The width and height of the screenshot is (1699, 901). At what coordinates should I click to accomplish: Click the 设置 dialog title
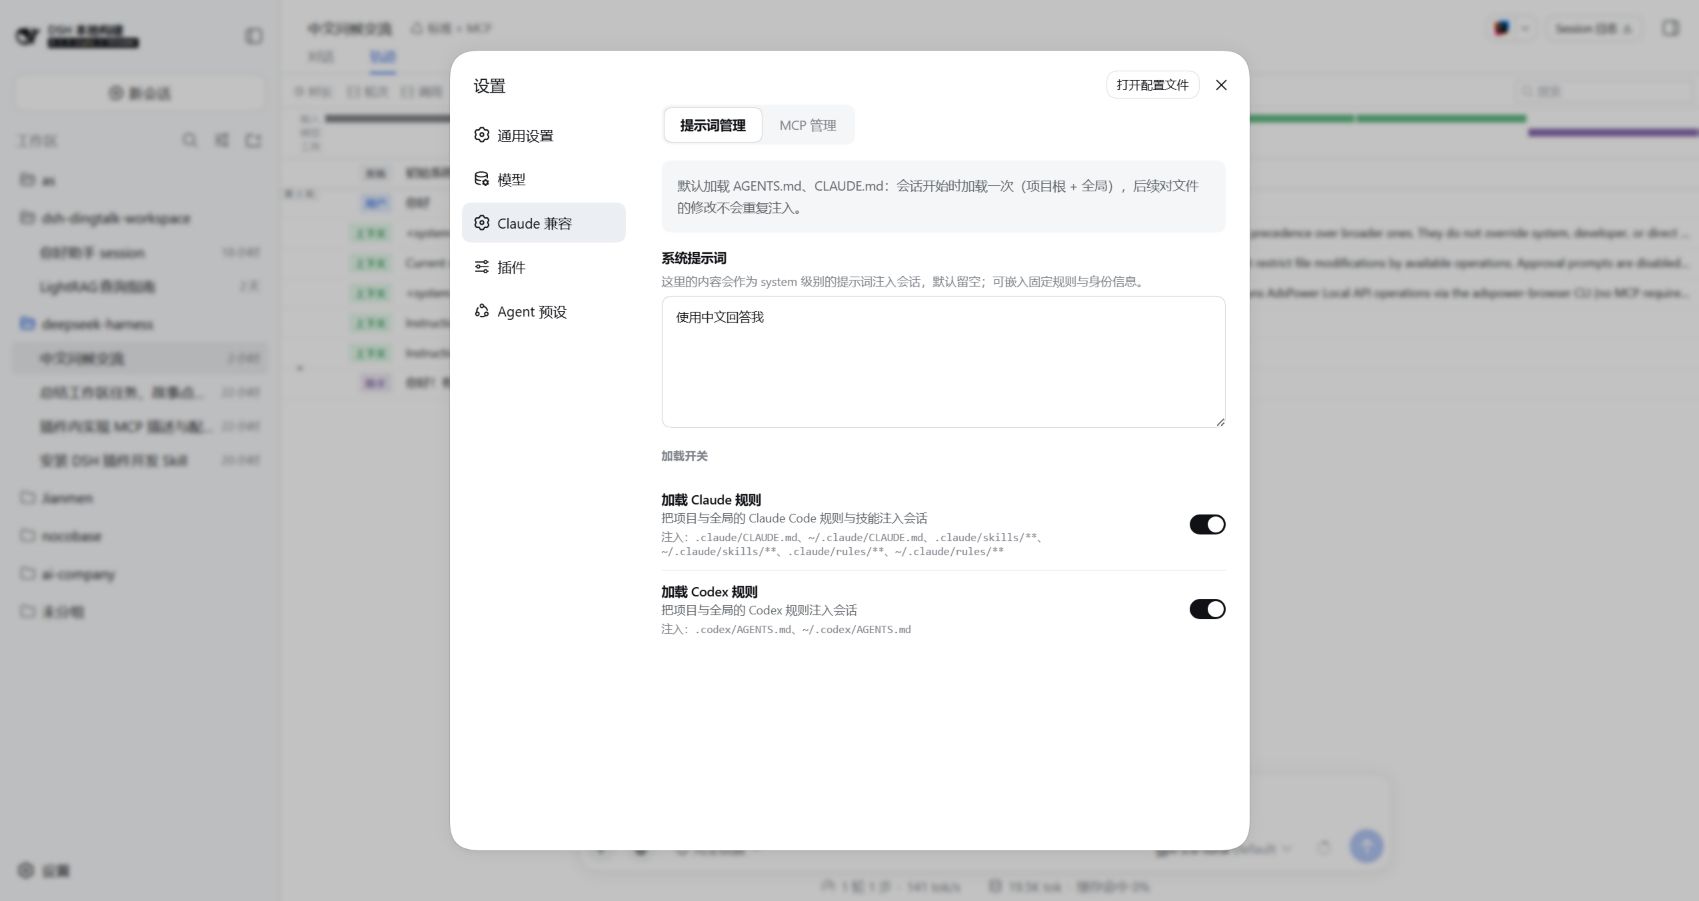click(489, 86)
